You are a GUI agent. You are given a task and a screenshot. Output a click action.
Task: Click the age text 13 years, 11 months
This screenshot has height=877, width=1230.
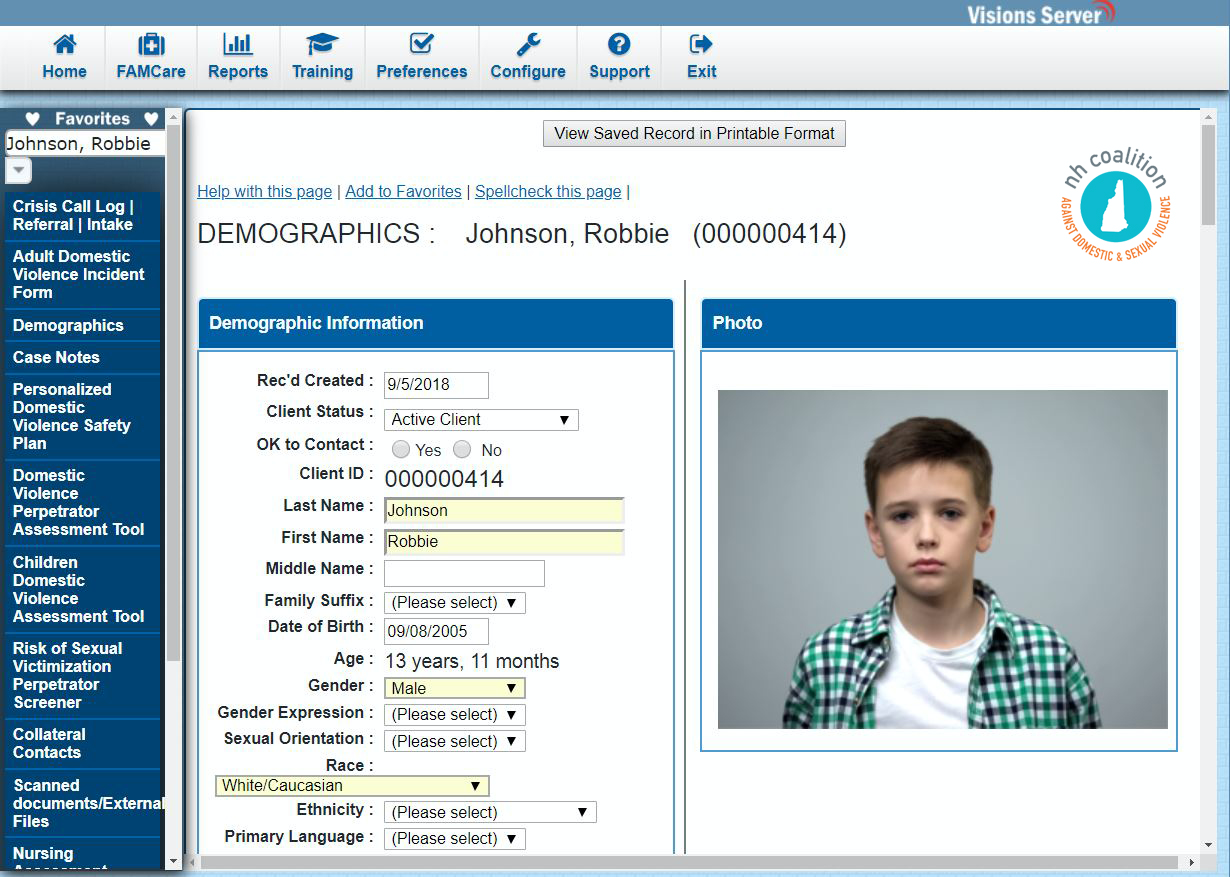(472, 661)
